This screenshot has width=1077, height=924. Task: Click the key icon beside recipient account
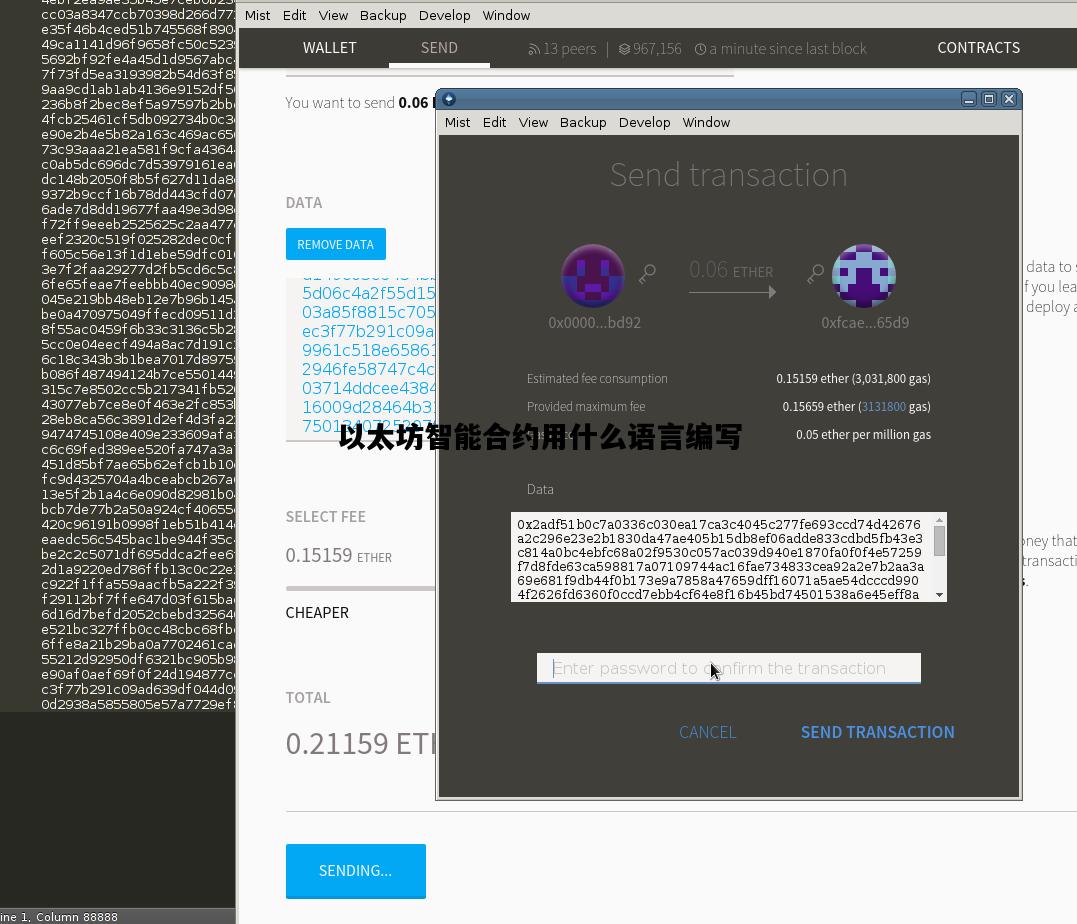(x=815, y=274)
